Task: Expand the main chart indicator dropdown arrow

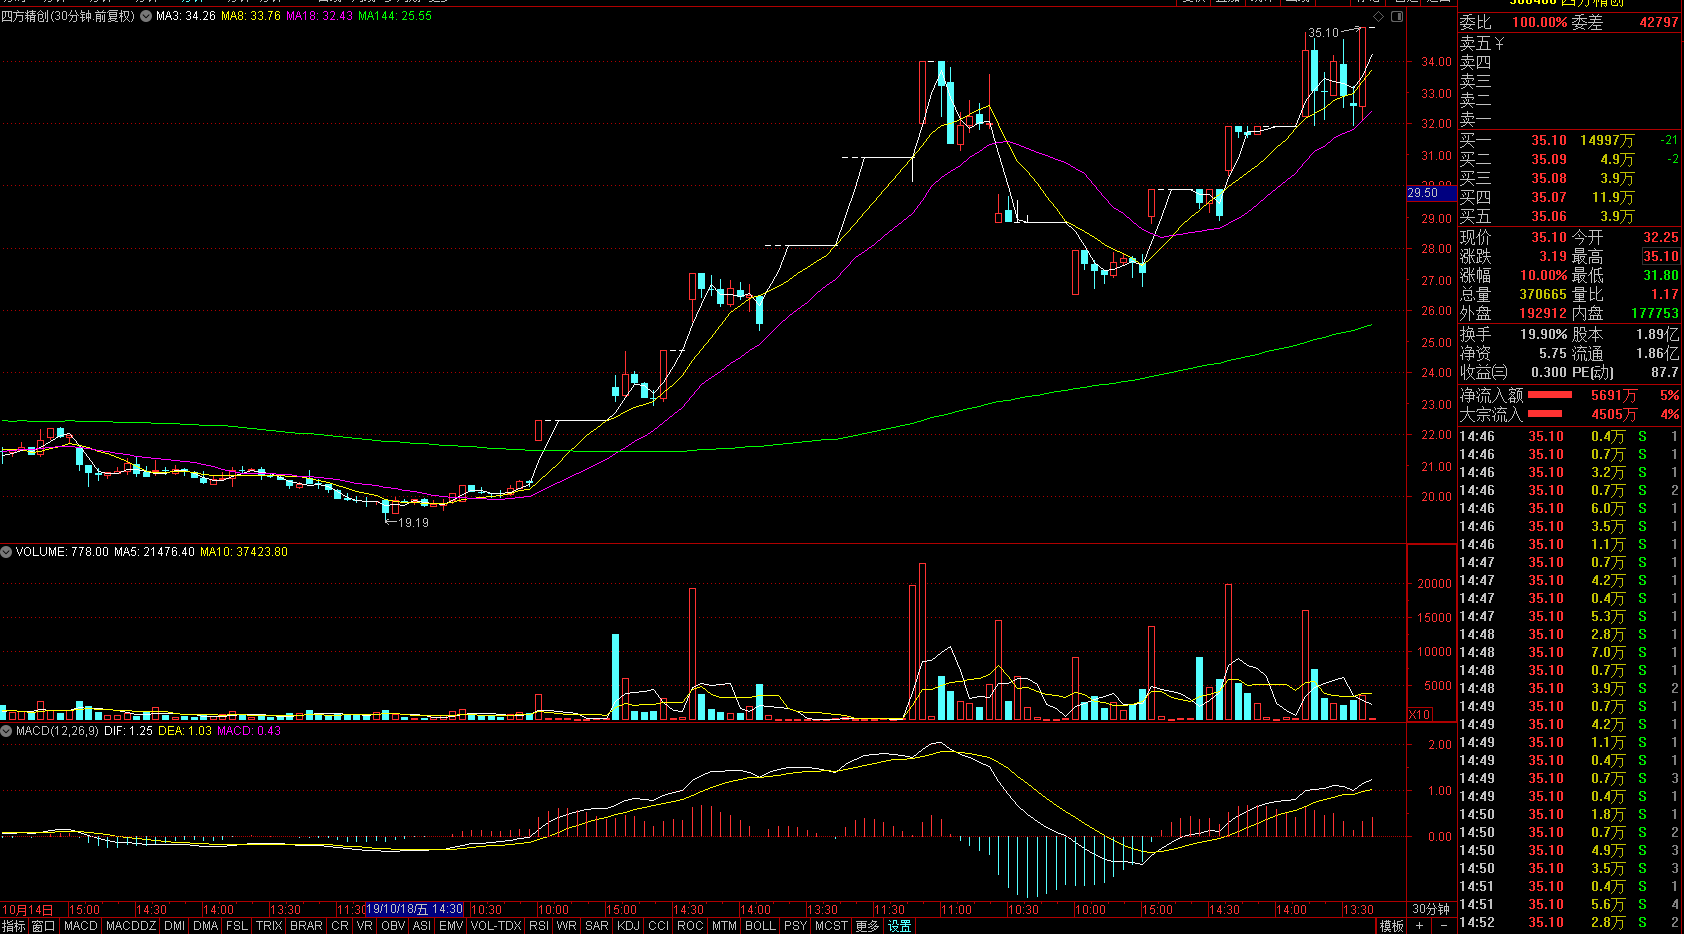Action: pyautogui.click(x=146, y=17)
